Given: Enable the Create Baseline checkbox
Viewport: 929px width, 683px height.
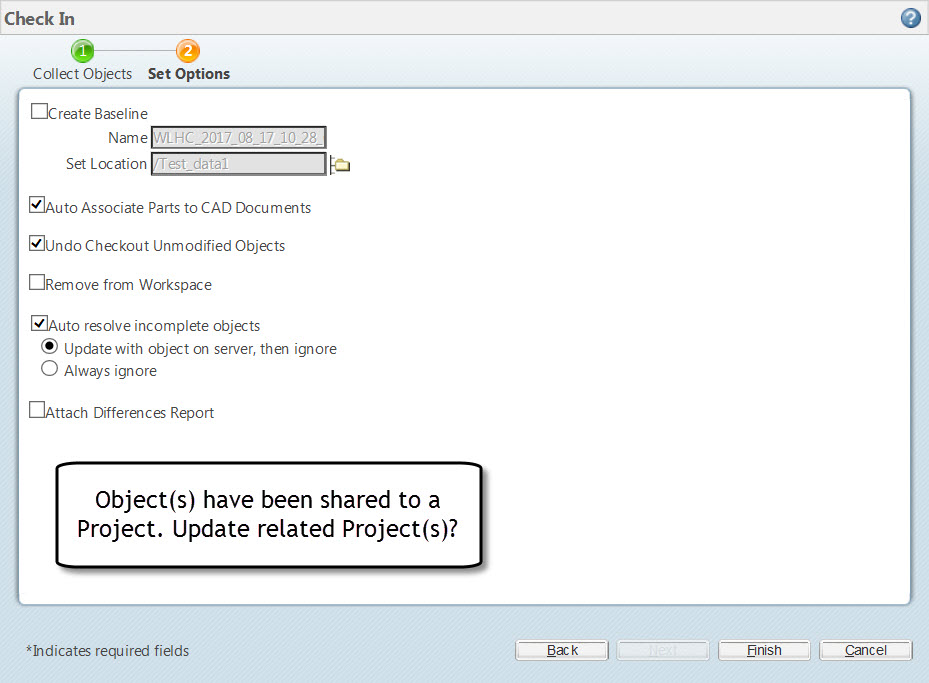Looking at the screenshot, I should (39, 110).
